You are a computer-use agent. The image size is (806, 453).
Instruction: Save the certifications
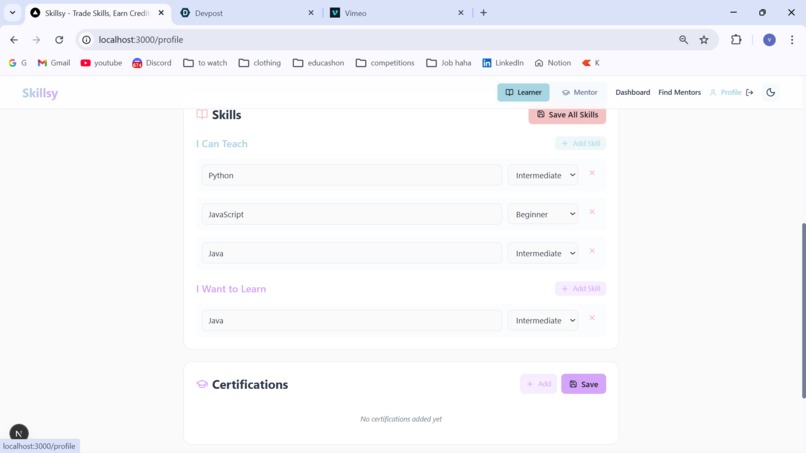(583, 384)
